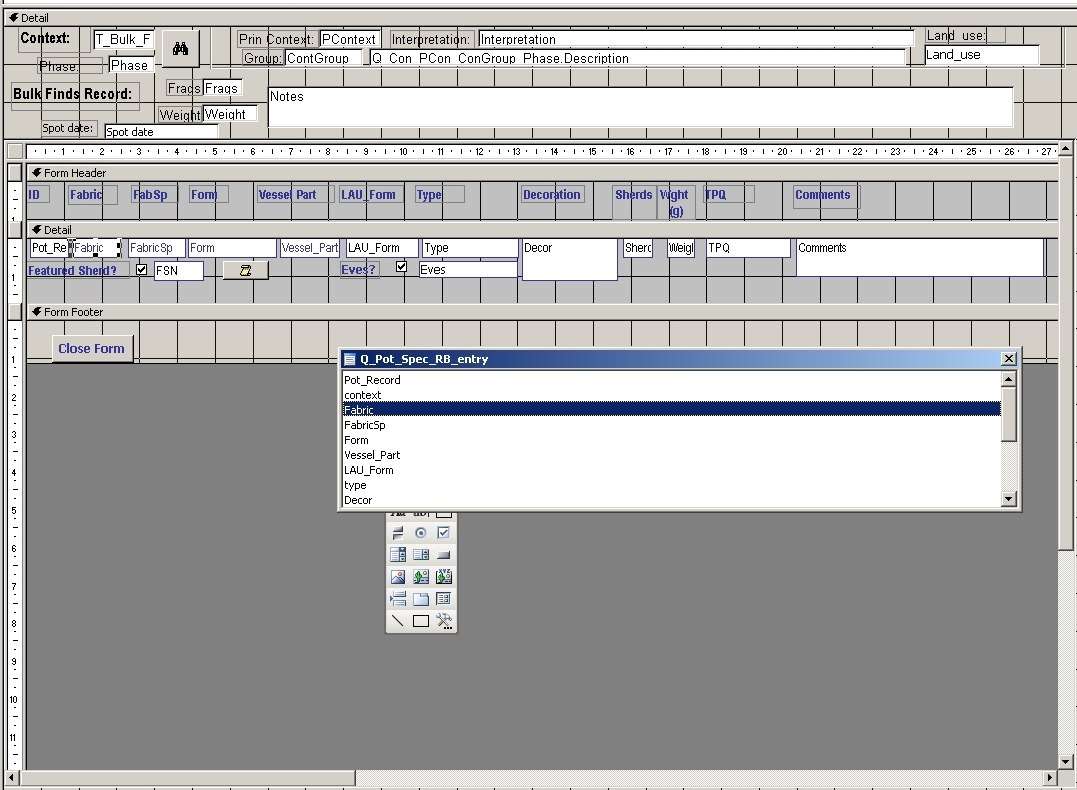Select Vessel_Part in the field list
This screenshot has height=790, width=1077.
pyautogui.click(x=671, y=455)
